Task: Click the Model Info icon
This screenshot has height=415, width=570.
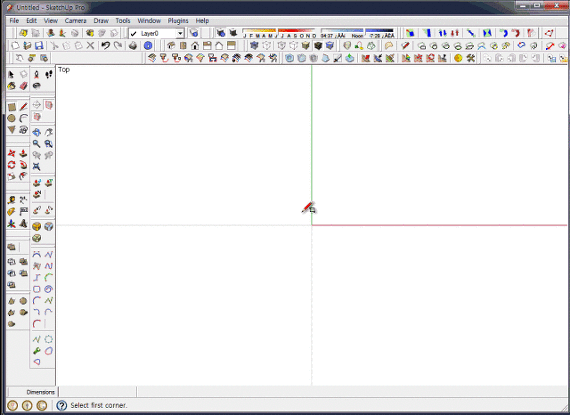Action: pyautogui.click(x=148, y=45)
